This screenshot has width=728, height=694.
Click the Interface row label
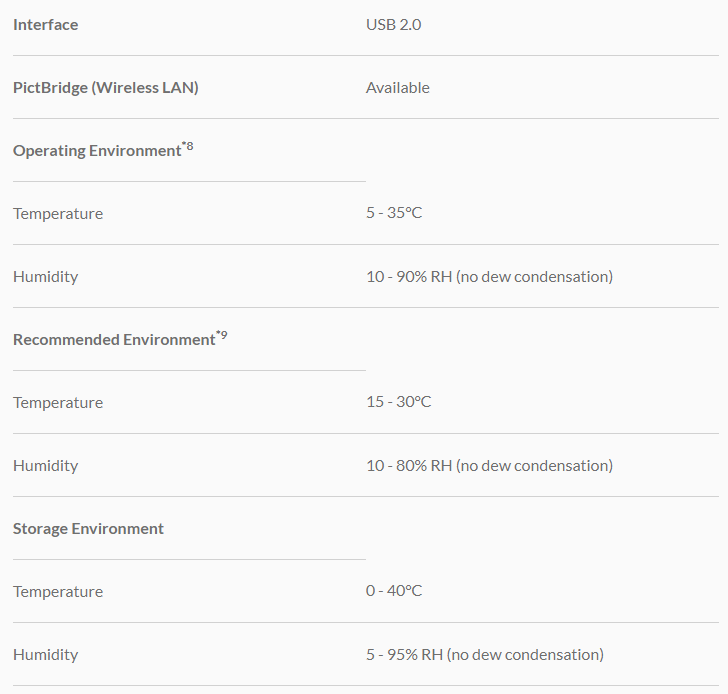pos(45,25)
